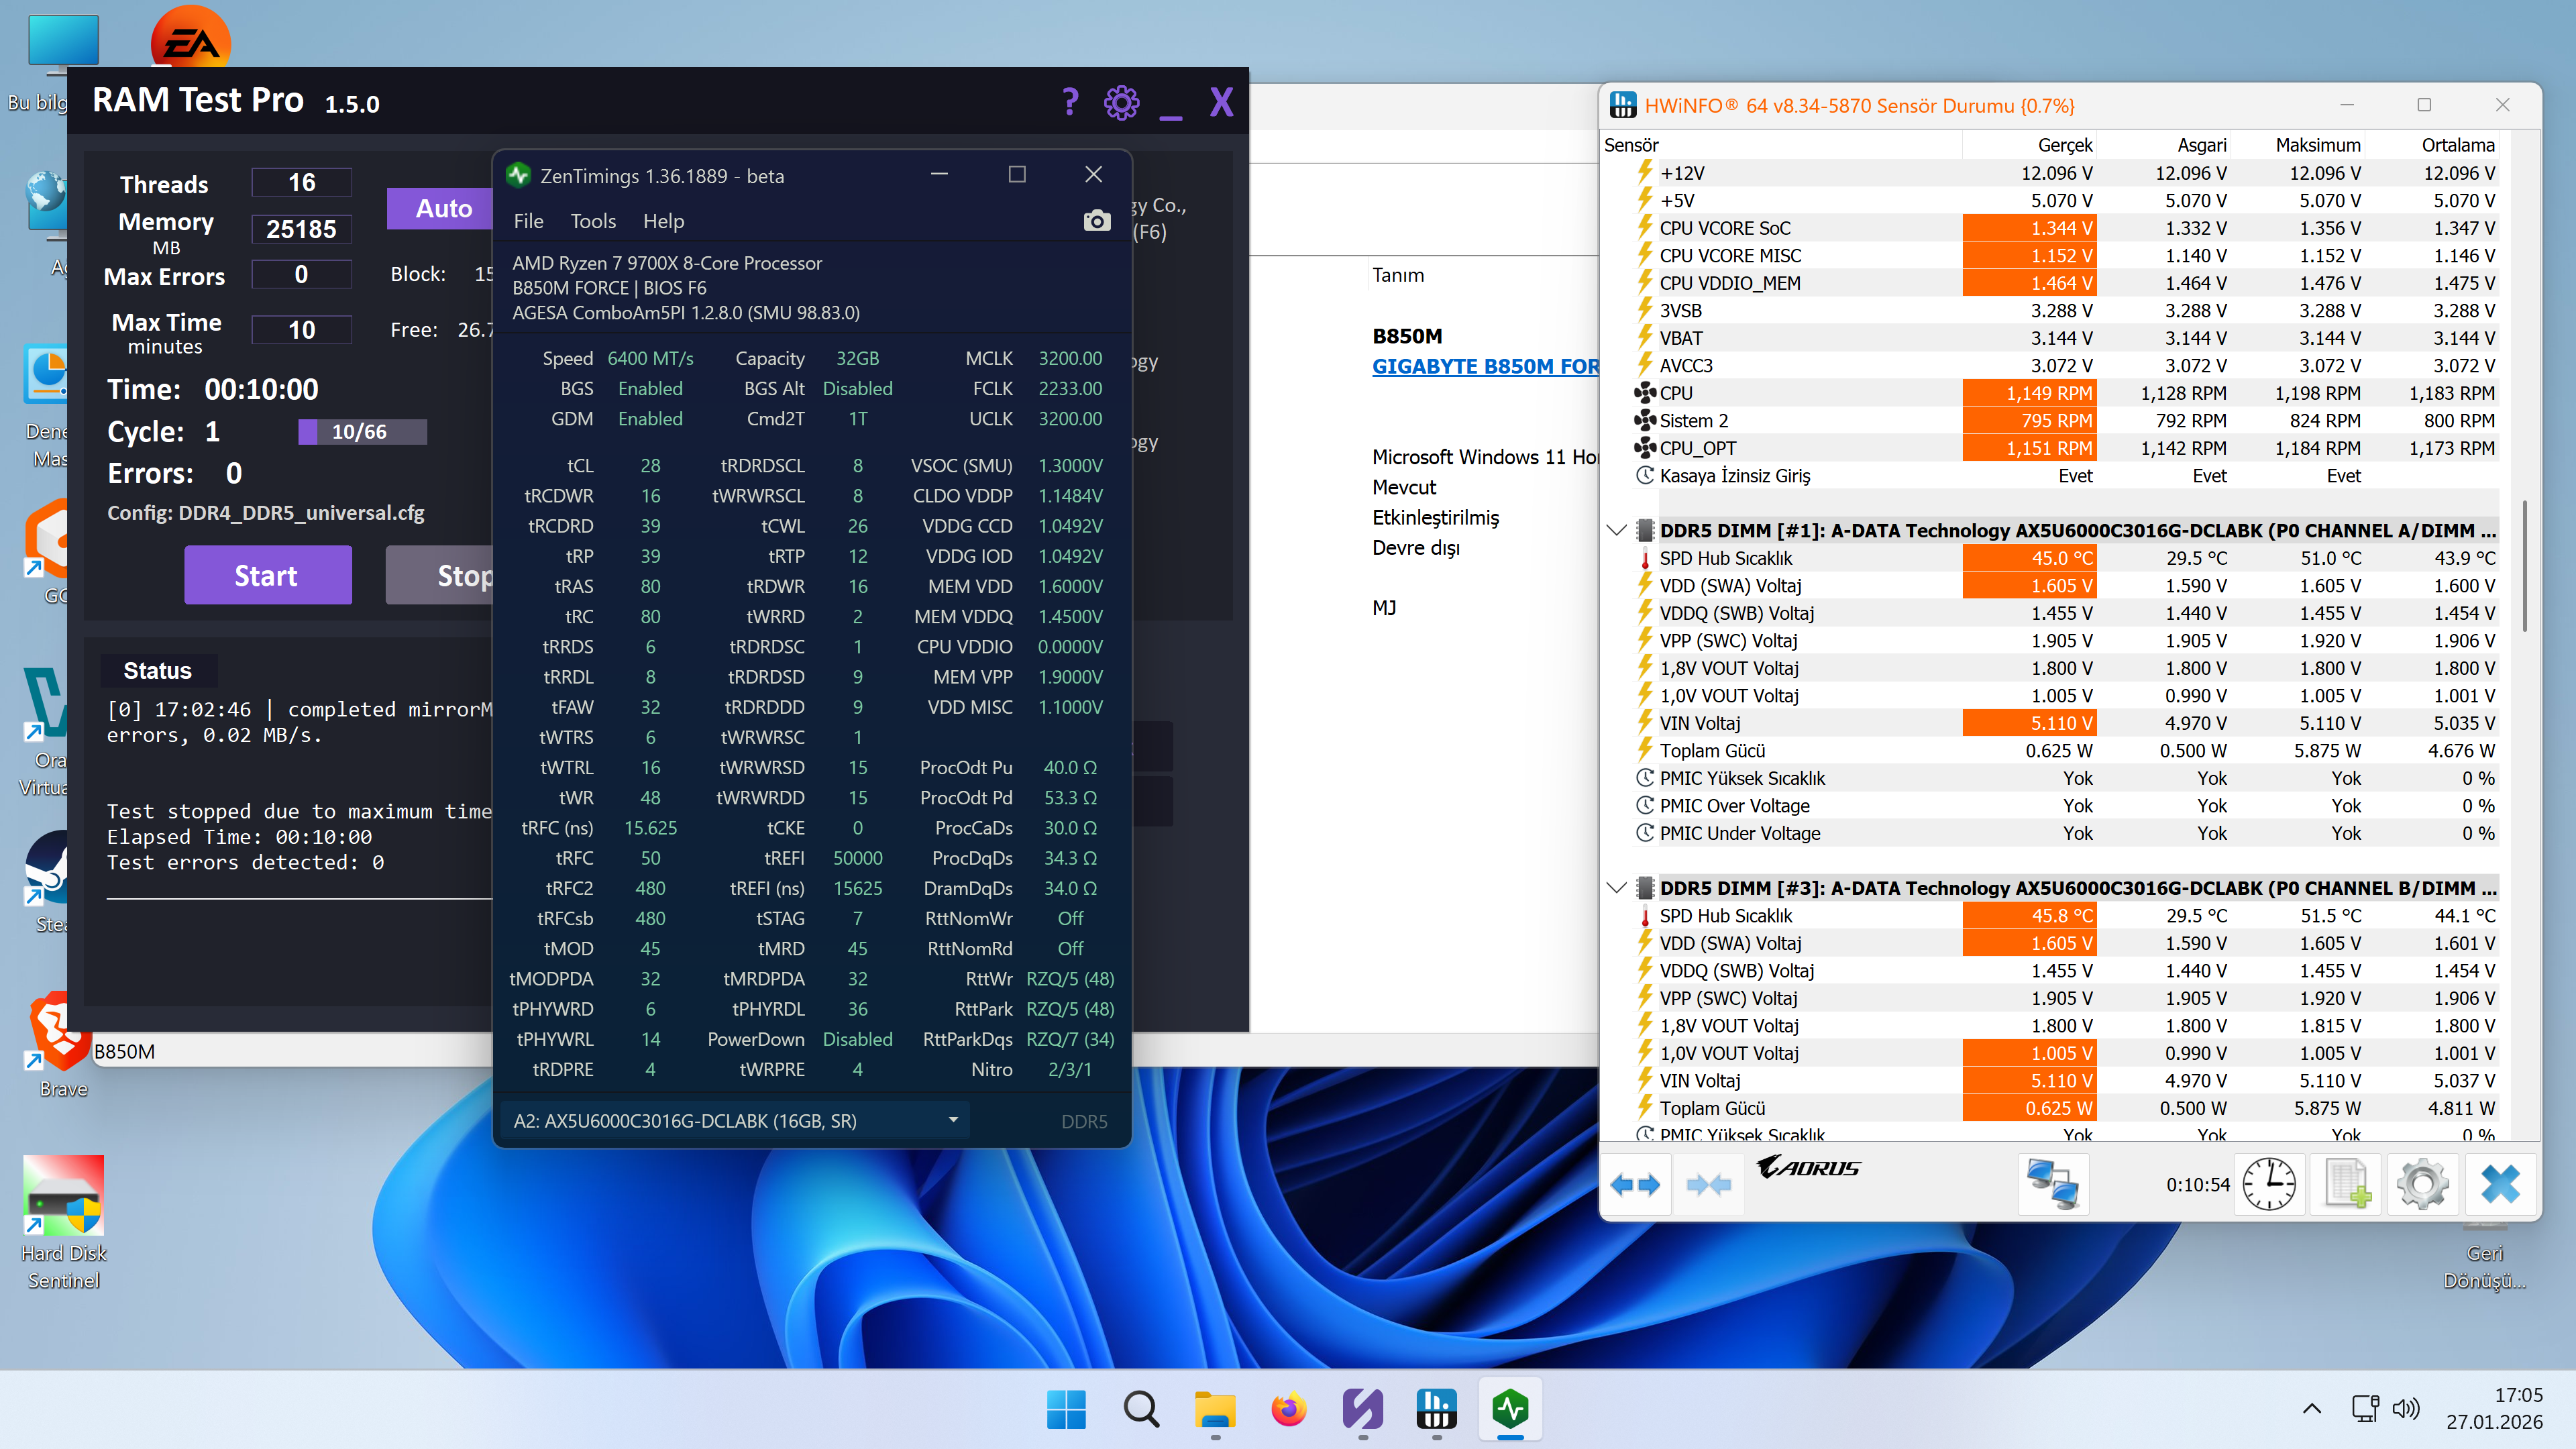The height and width of the screenshot is (1449, 2576).
Task: Open Hard Disk Sentinel desktop shortcut
Action: tap(63, 1223)
